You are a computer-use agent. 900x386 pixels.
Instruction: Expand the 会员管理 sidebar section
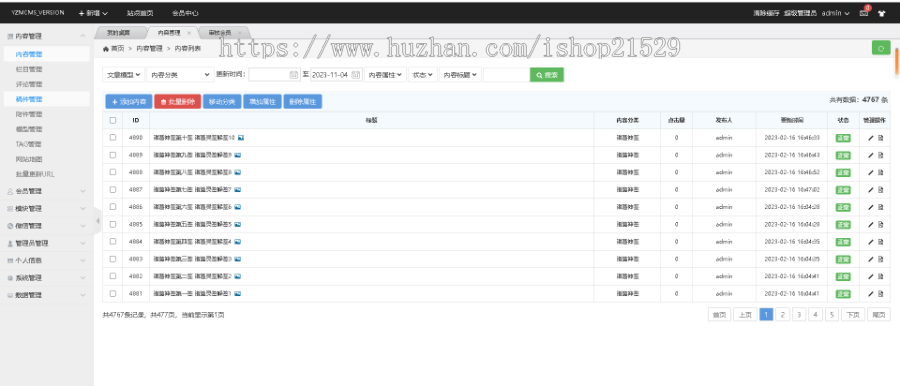(x=46, y=191)
